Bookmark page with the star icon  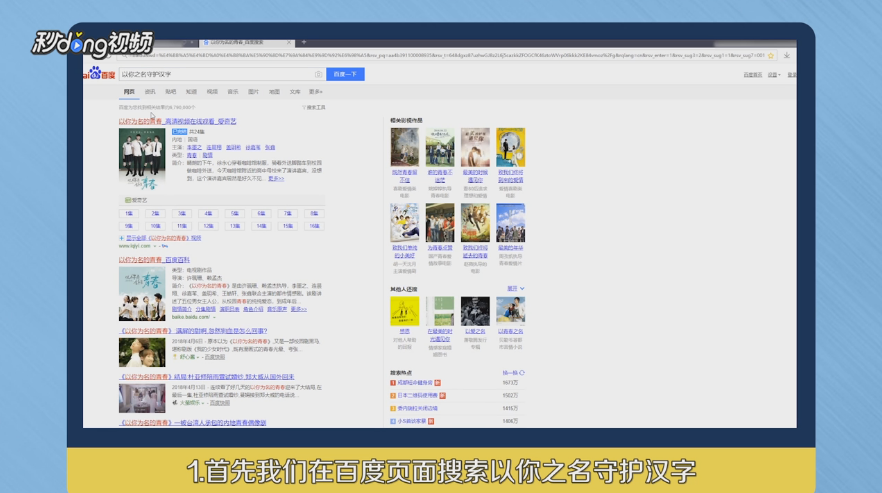[x=771, y=56]
